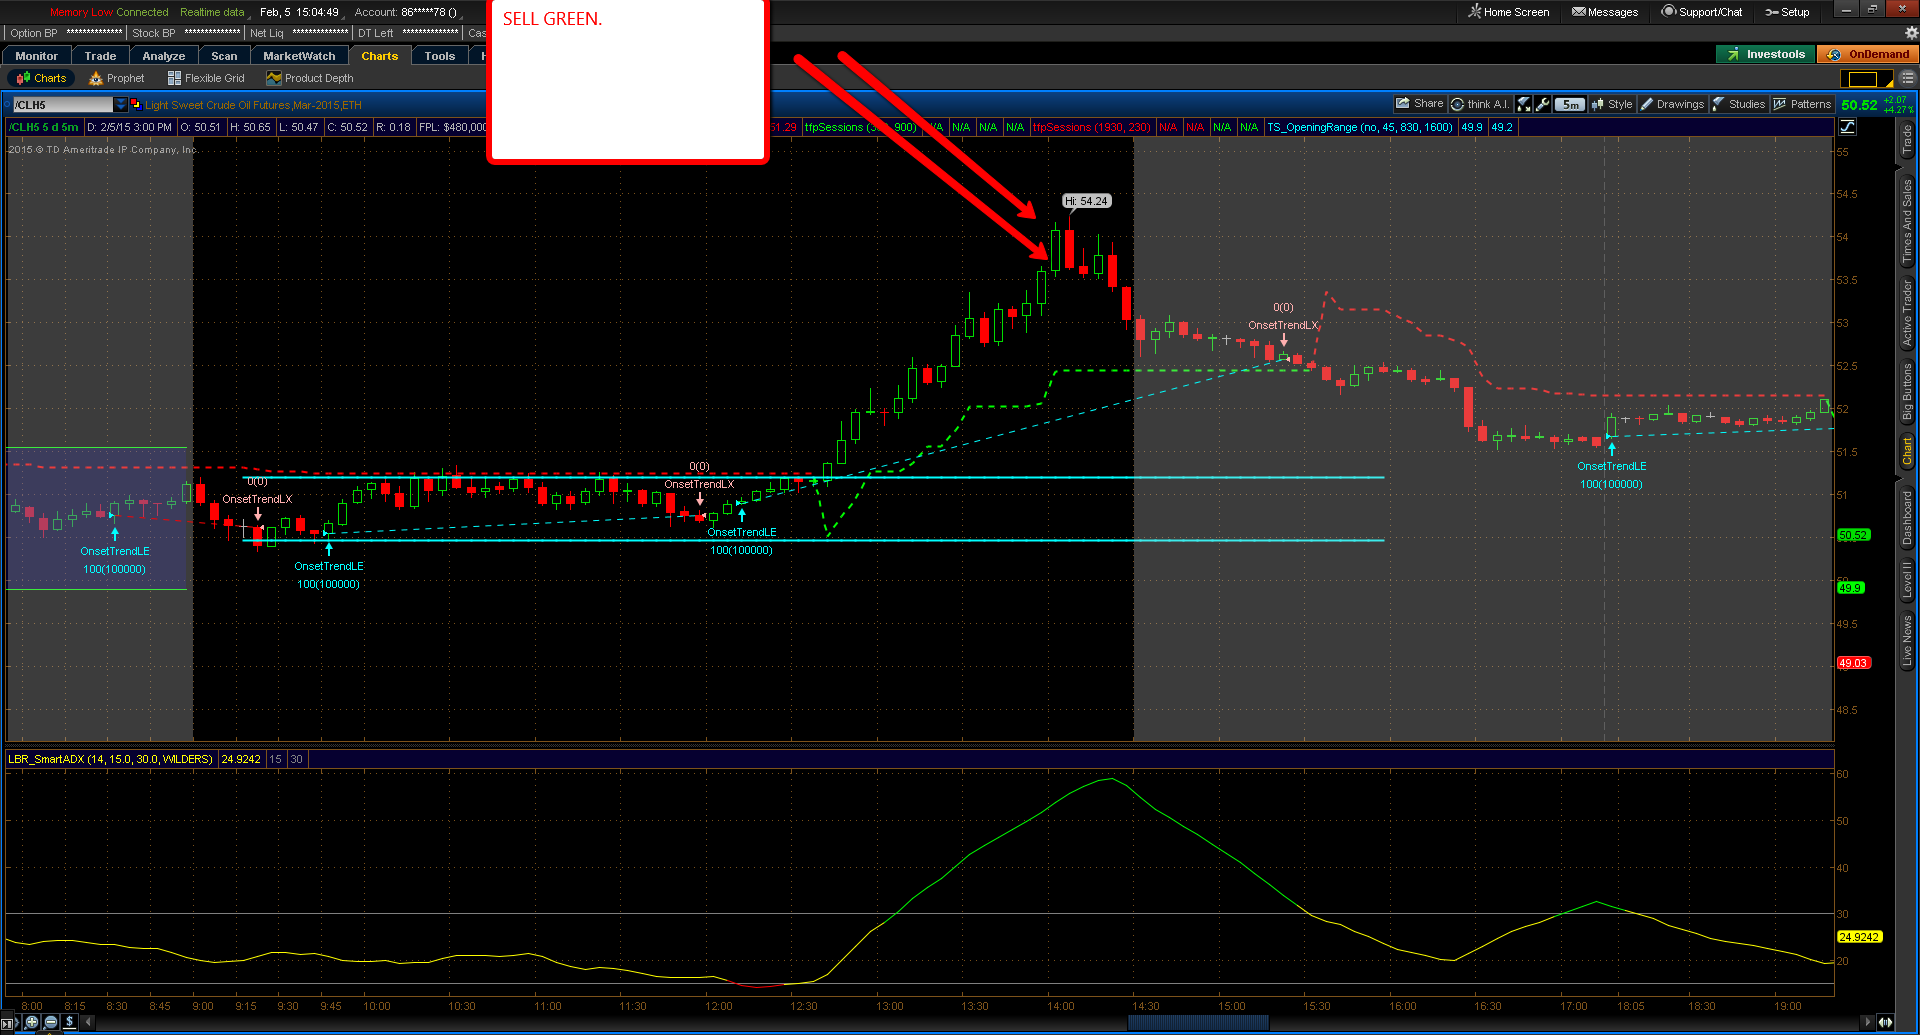
Task: Click the TS_OpeningRange study label
Action: click(1359, 127)
